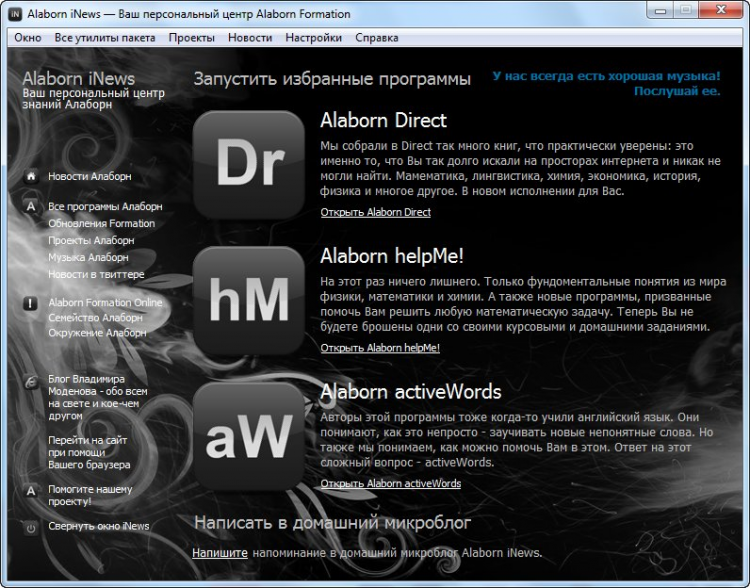The height and width of the screenshot is (588, 750).
Task: Click the Запустить избранные программы heading
Action: [332, 79]
